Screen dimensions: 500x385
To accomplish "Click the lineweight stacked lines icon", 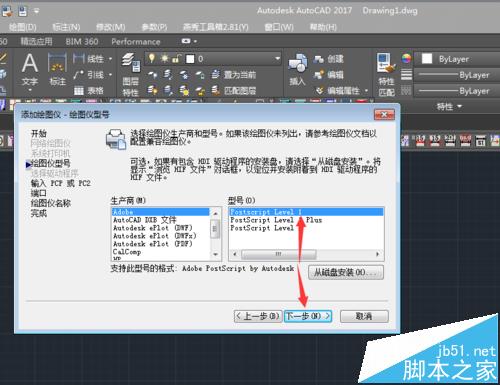I will [x=406, y=75].
